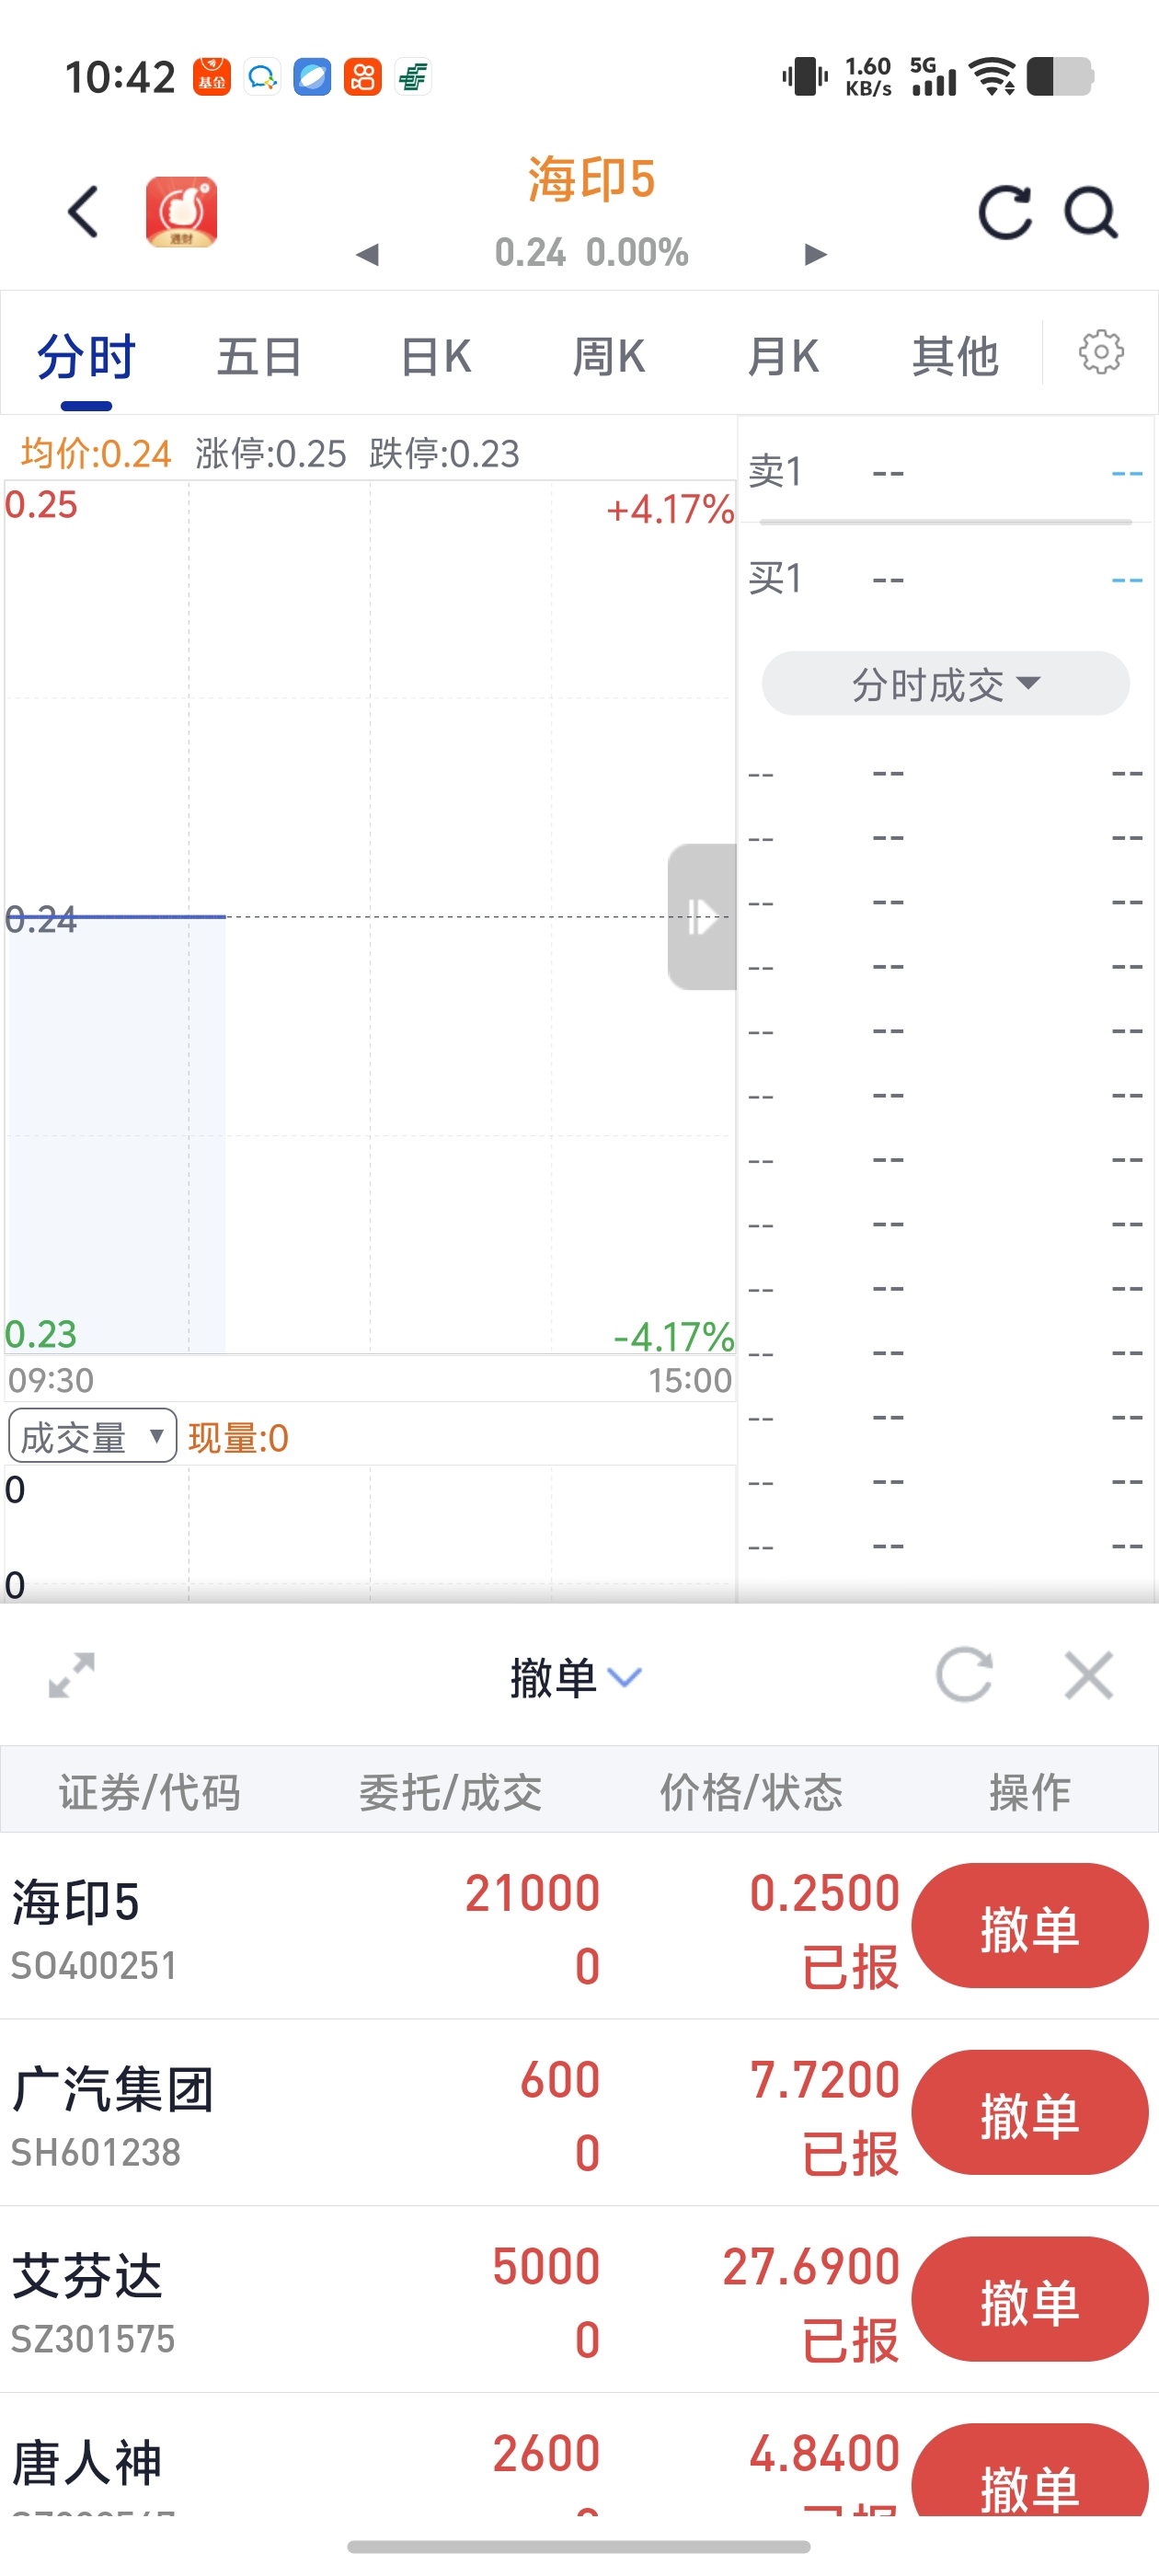Viewport: 1159px width, 2576px height.
Task: Refresh the 撤单 order list
Action: tap(964, 1675)
